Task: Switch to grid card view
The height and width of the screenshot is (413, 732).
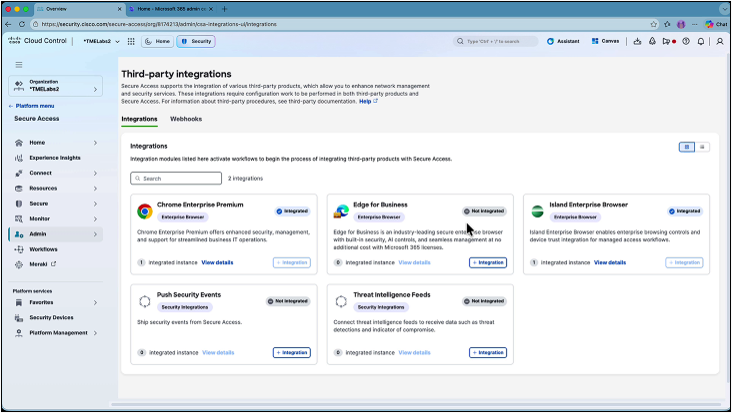Action: (x=687, y=147)
